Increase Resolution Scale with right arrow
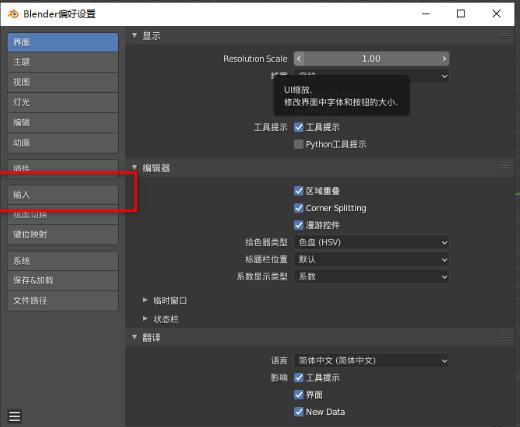The image size is (520, 427). coord(444,59)
